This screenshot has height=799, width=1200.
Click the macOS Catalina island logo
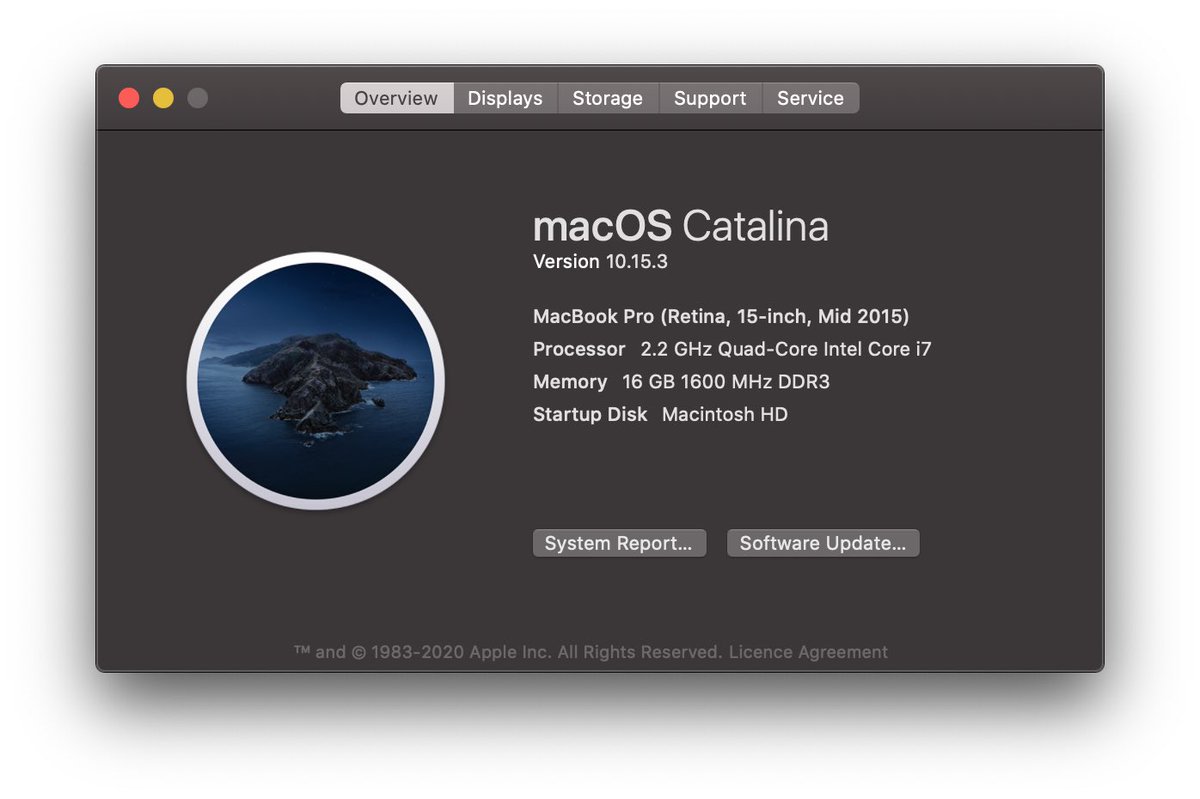tap(316, 381)
